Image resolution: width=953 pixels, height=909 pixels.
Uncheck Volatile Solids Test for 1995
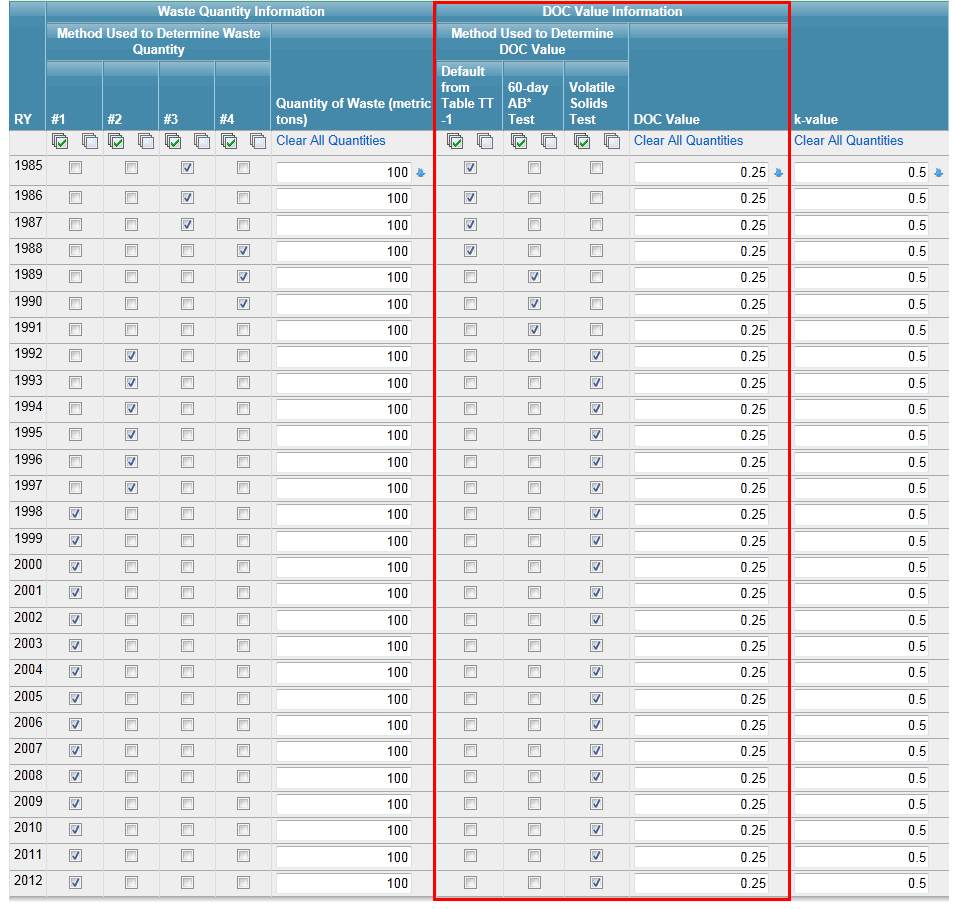596,434
